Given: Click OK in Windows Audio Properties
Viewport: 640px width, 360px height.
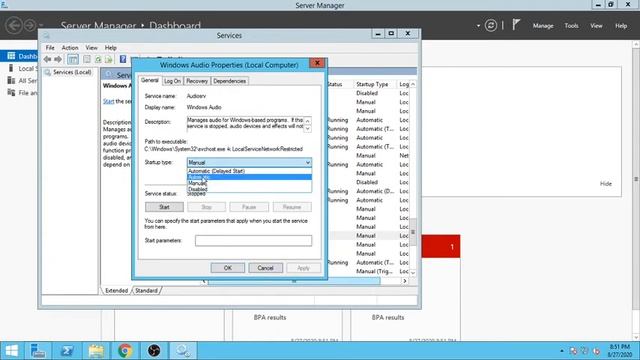Looking at the screenshot, I should click(x=228, y=268).
